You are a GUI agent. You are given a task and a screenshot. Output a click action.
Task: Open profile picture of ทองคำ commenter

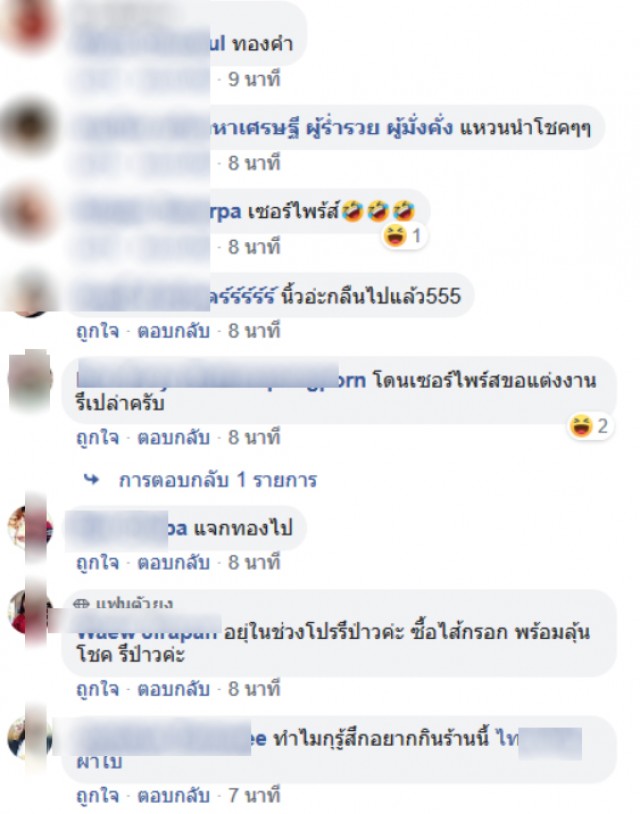click(x=27, y=24)
